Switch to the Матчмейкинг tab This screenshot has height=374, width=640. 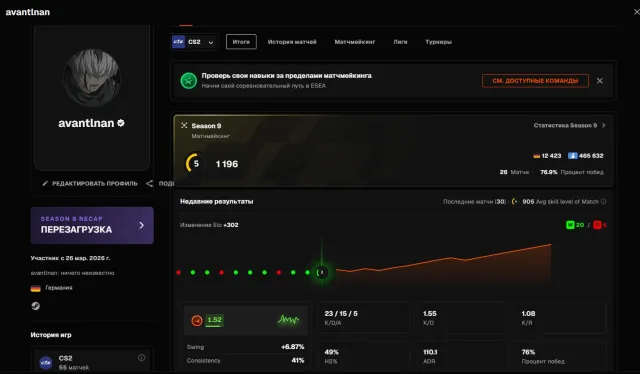[x=355, y=42]
